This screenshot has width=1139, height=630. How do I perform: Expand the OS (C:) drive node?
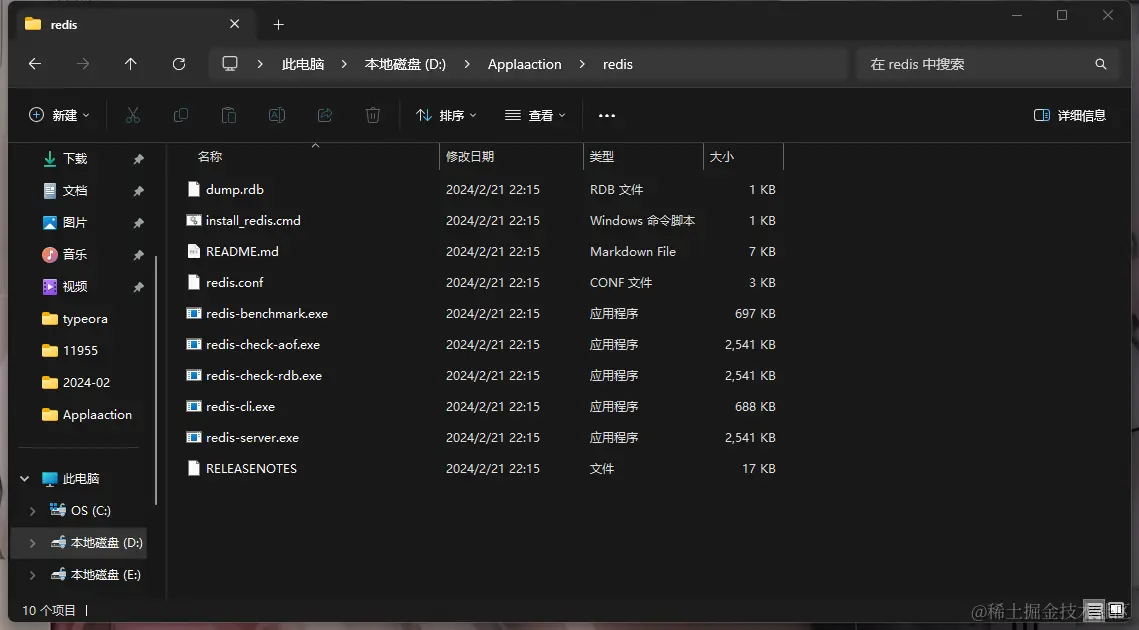click(x=32, y=511)
